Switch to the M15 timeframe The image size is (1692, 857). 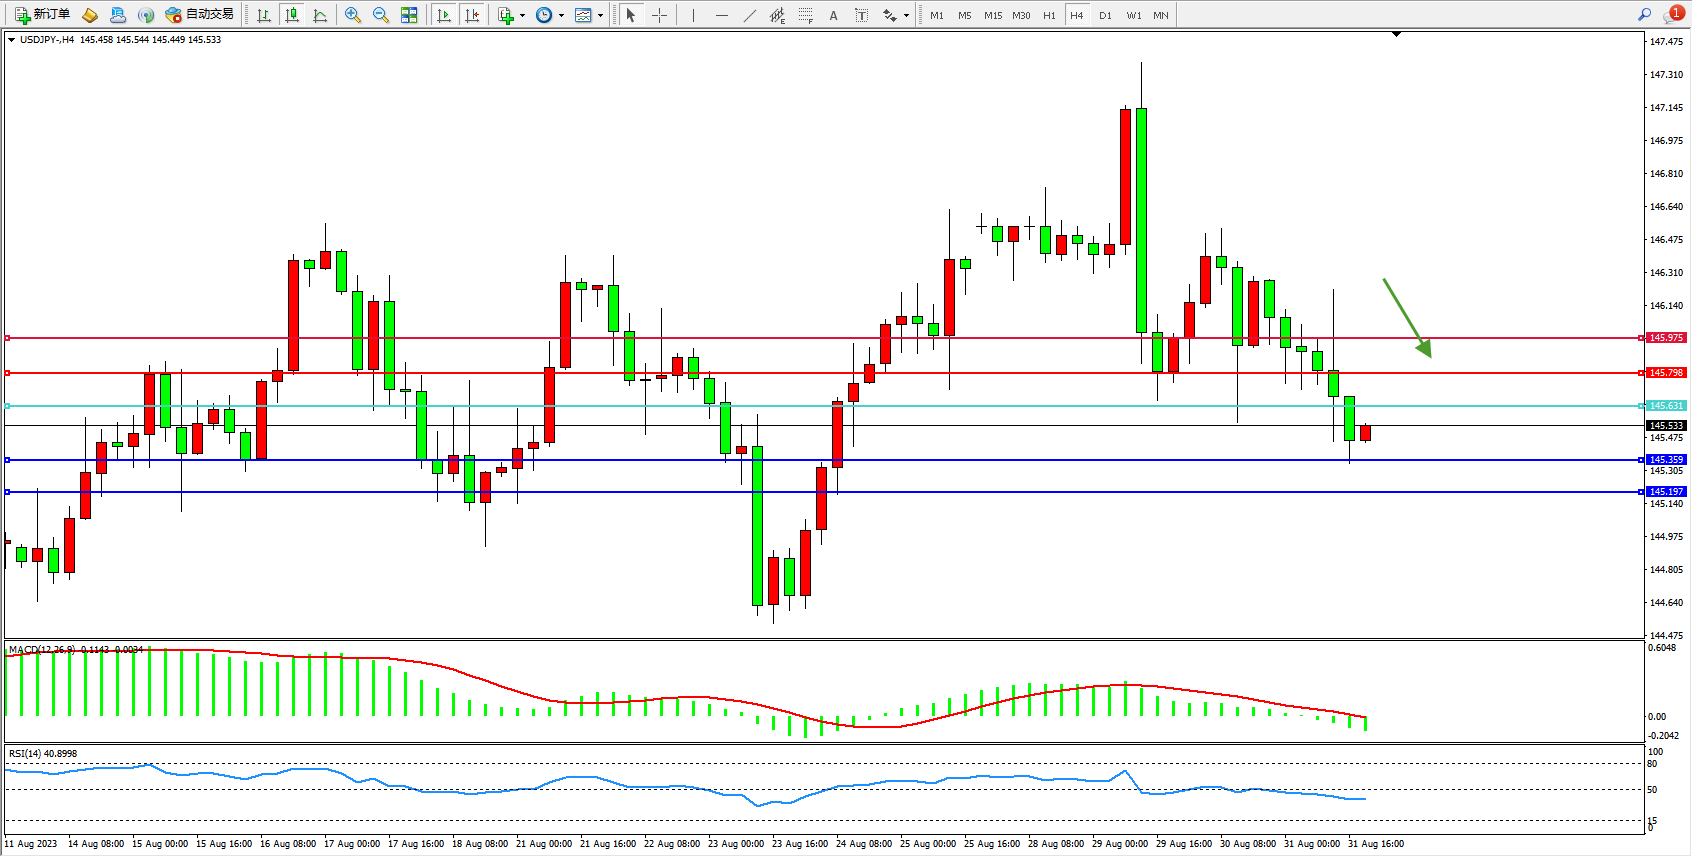tap(992, 15)
